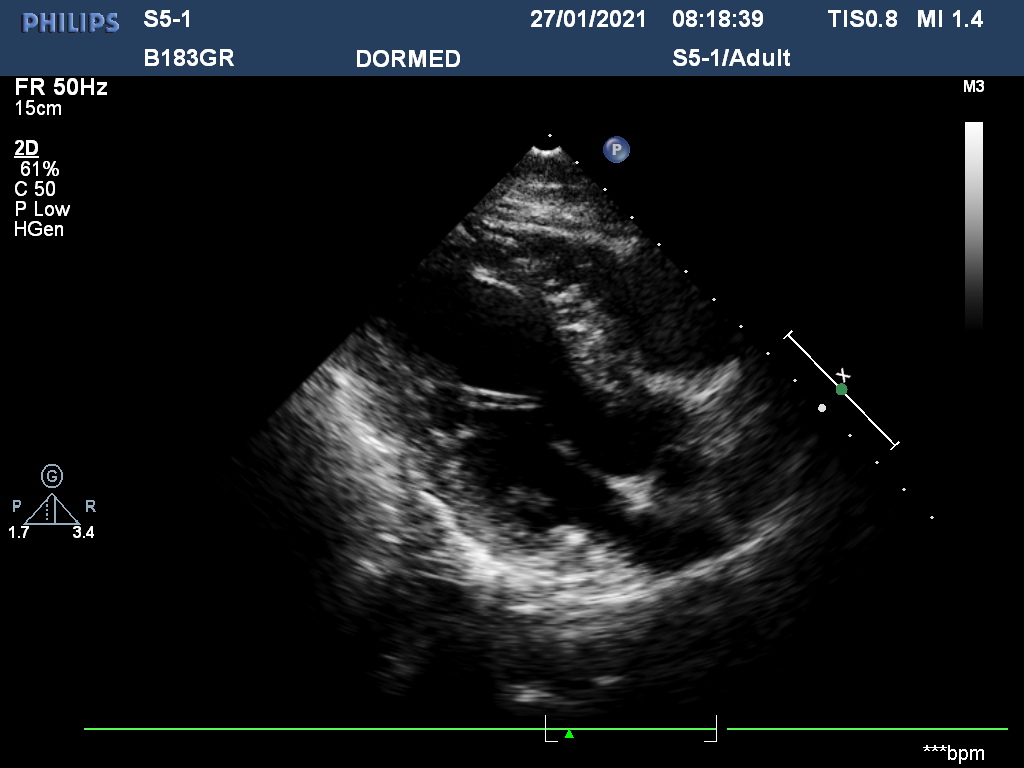1024x768 pixels.
Task: Click the C 50 compression value
Action: pyautogui.click(x=35, y=189)
